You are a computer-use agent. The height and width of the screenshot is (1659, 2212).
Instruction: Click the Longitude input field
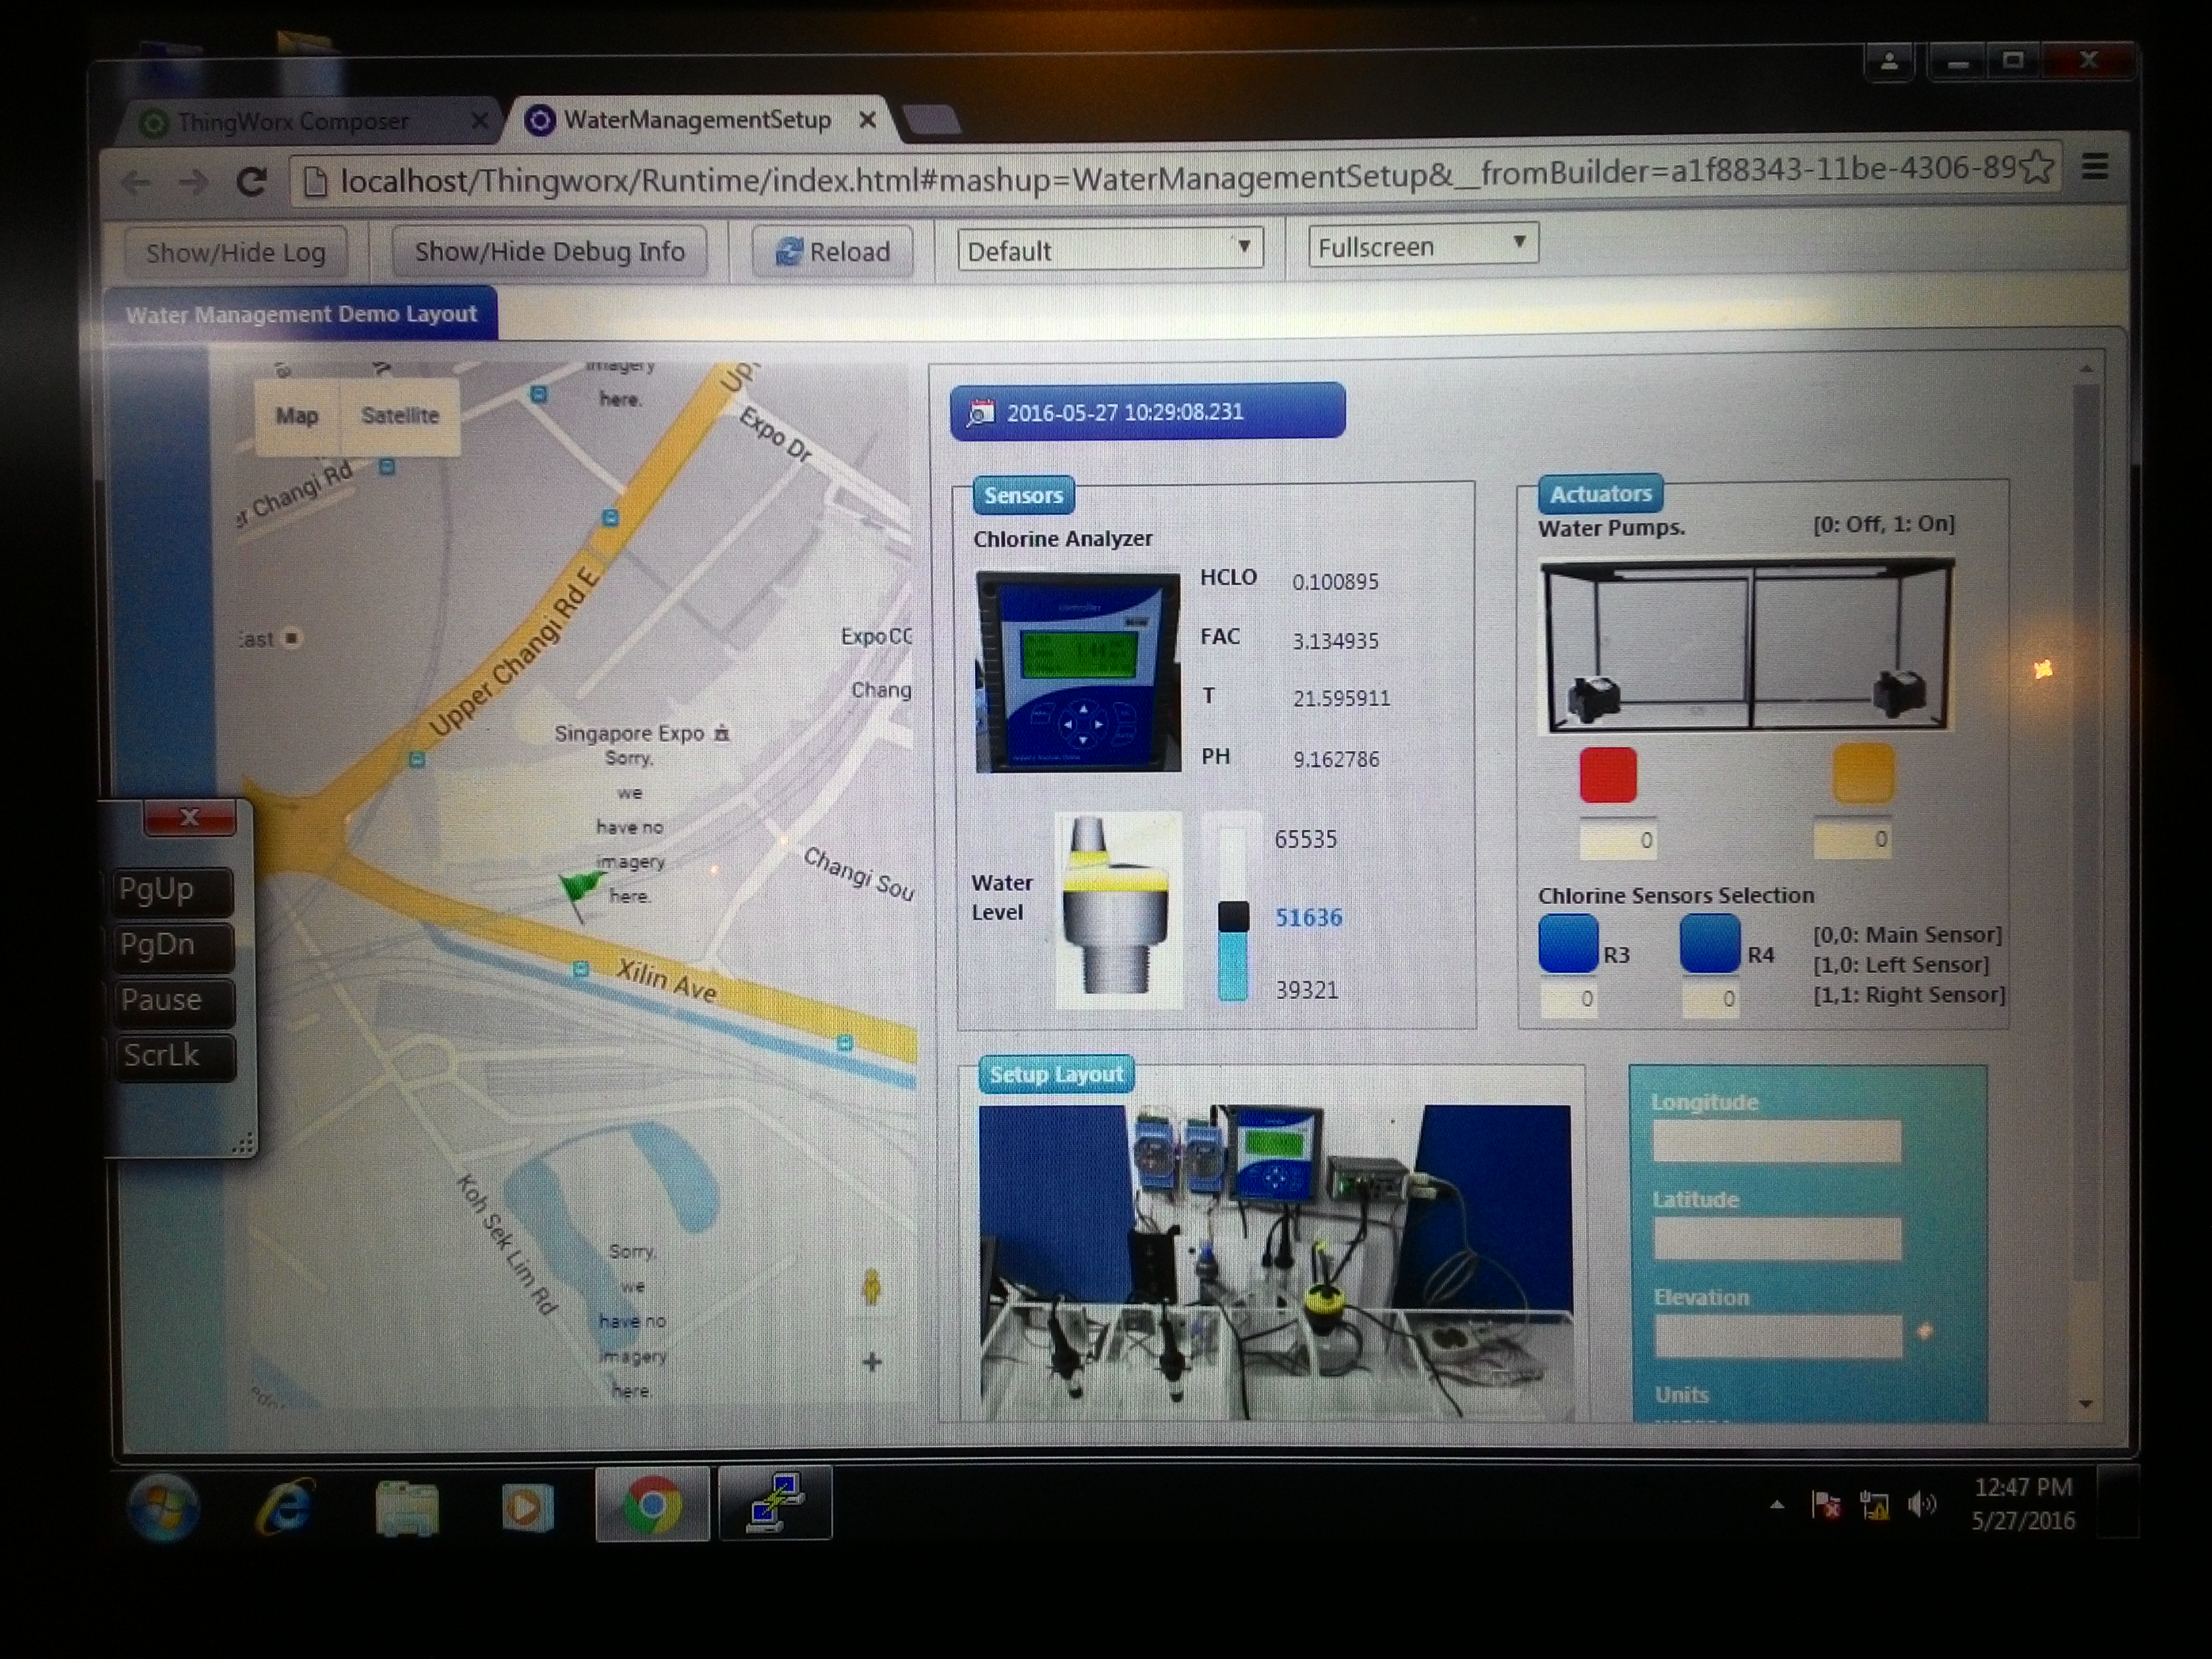pyautogui.click(x=1776, y=1141)
